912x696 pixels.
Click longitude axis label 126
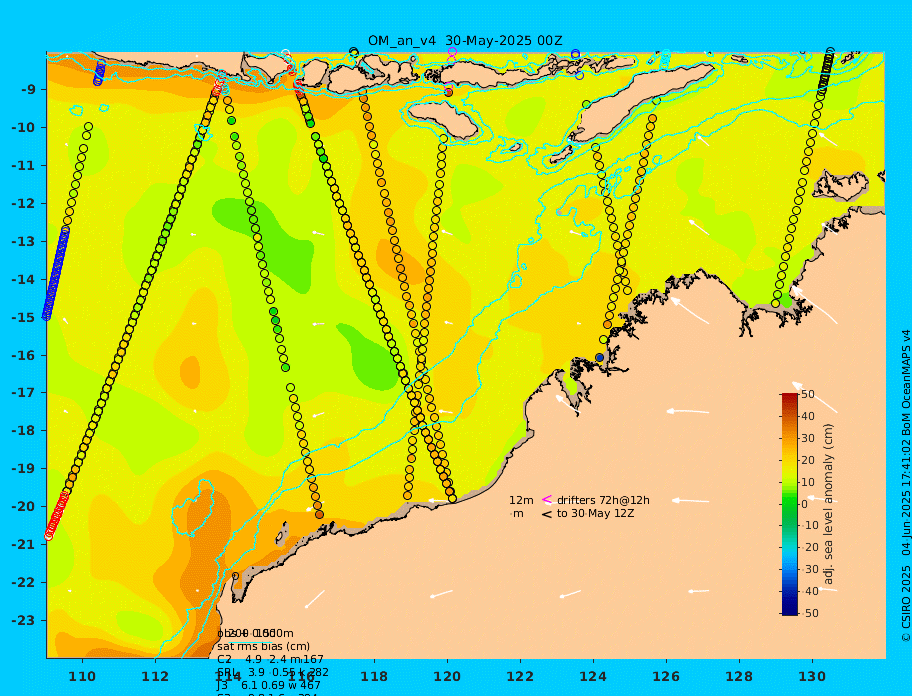(x=666, y=677)
